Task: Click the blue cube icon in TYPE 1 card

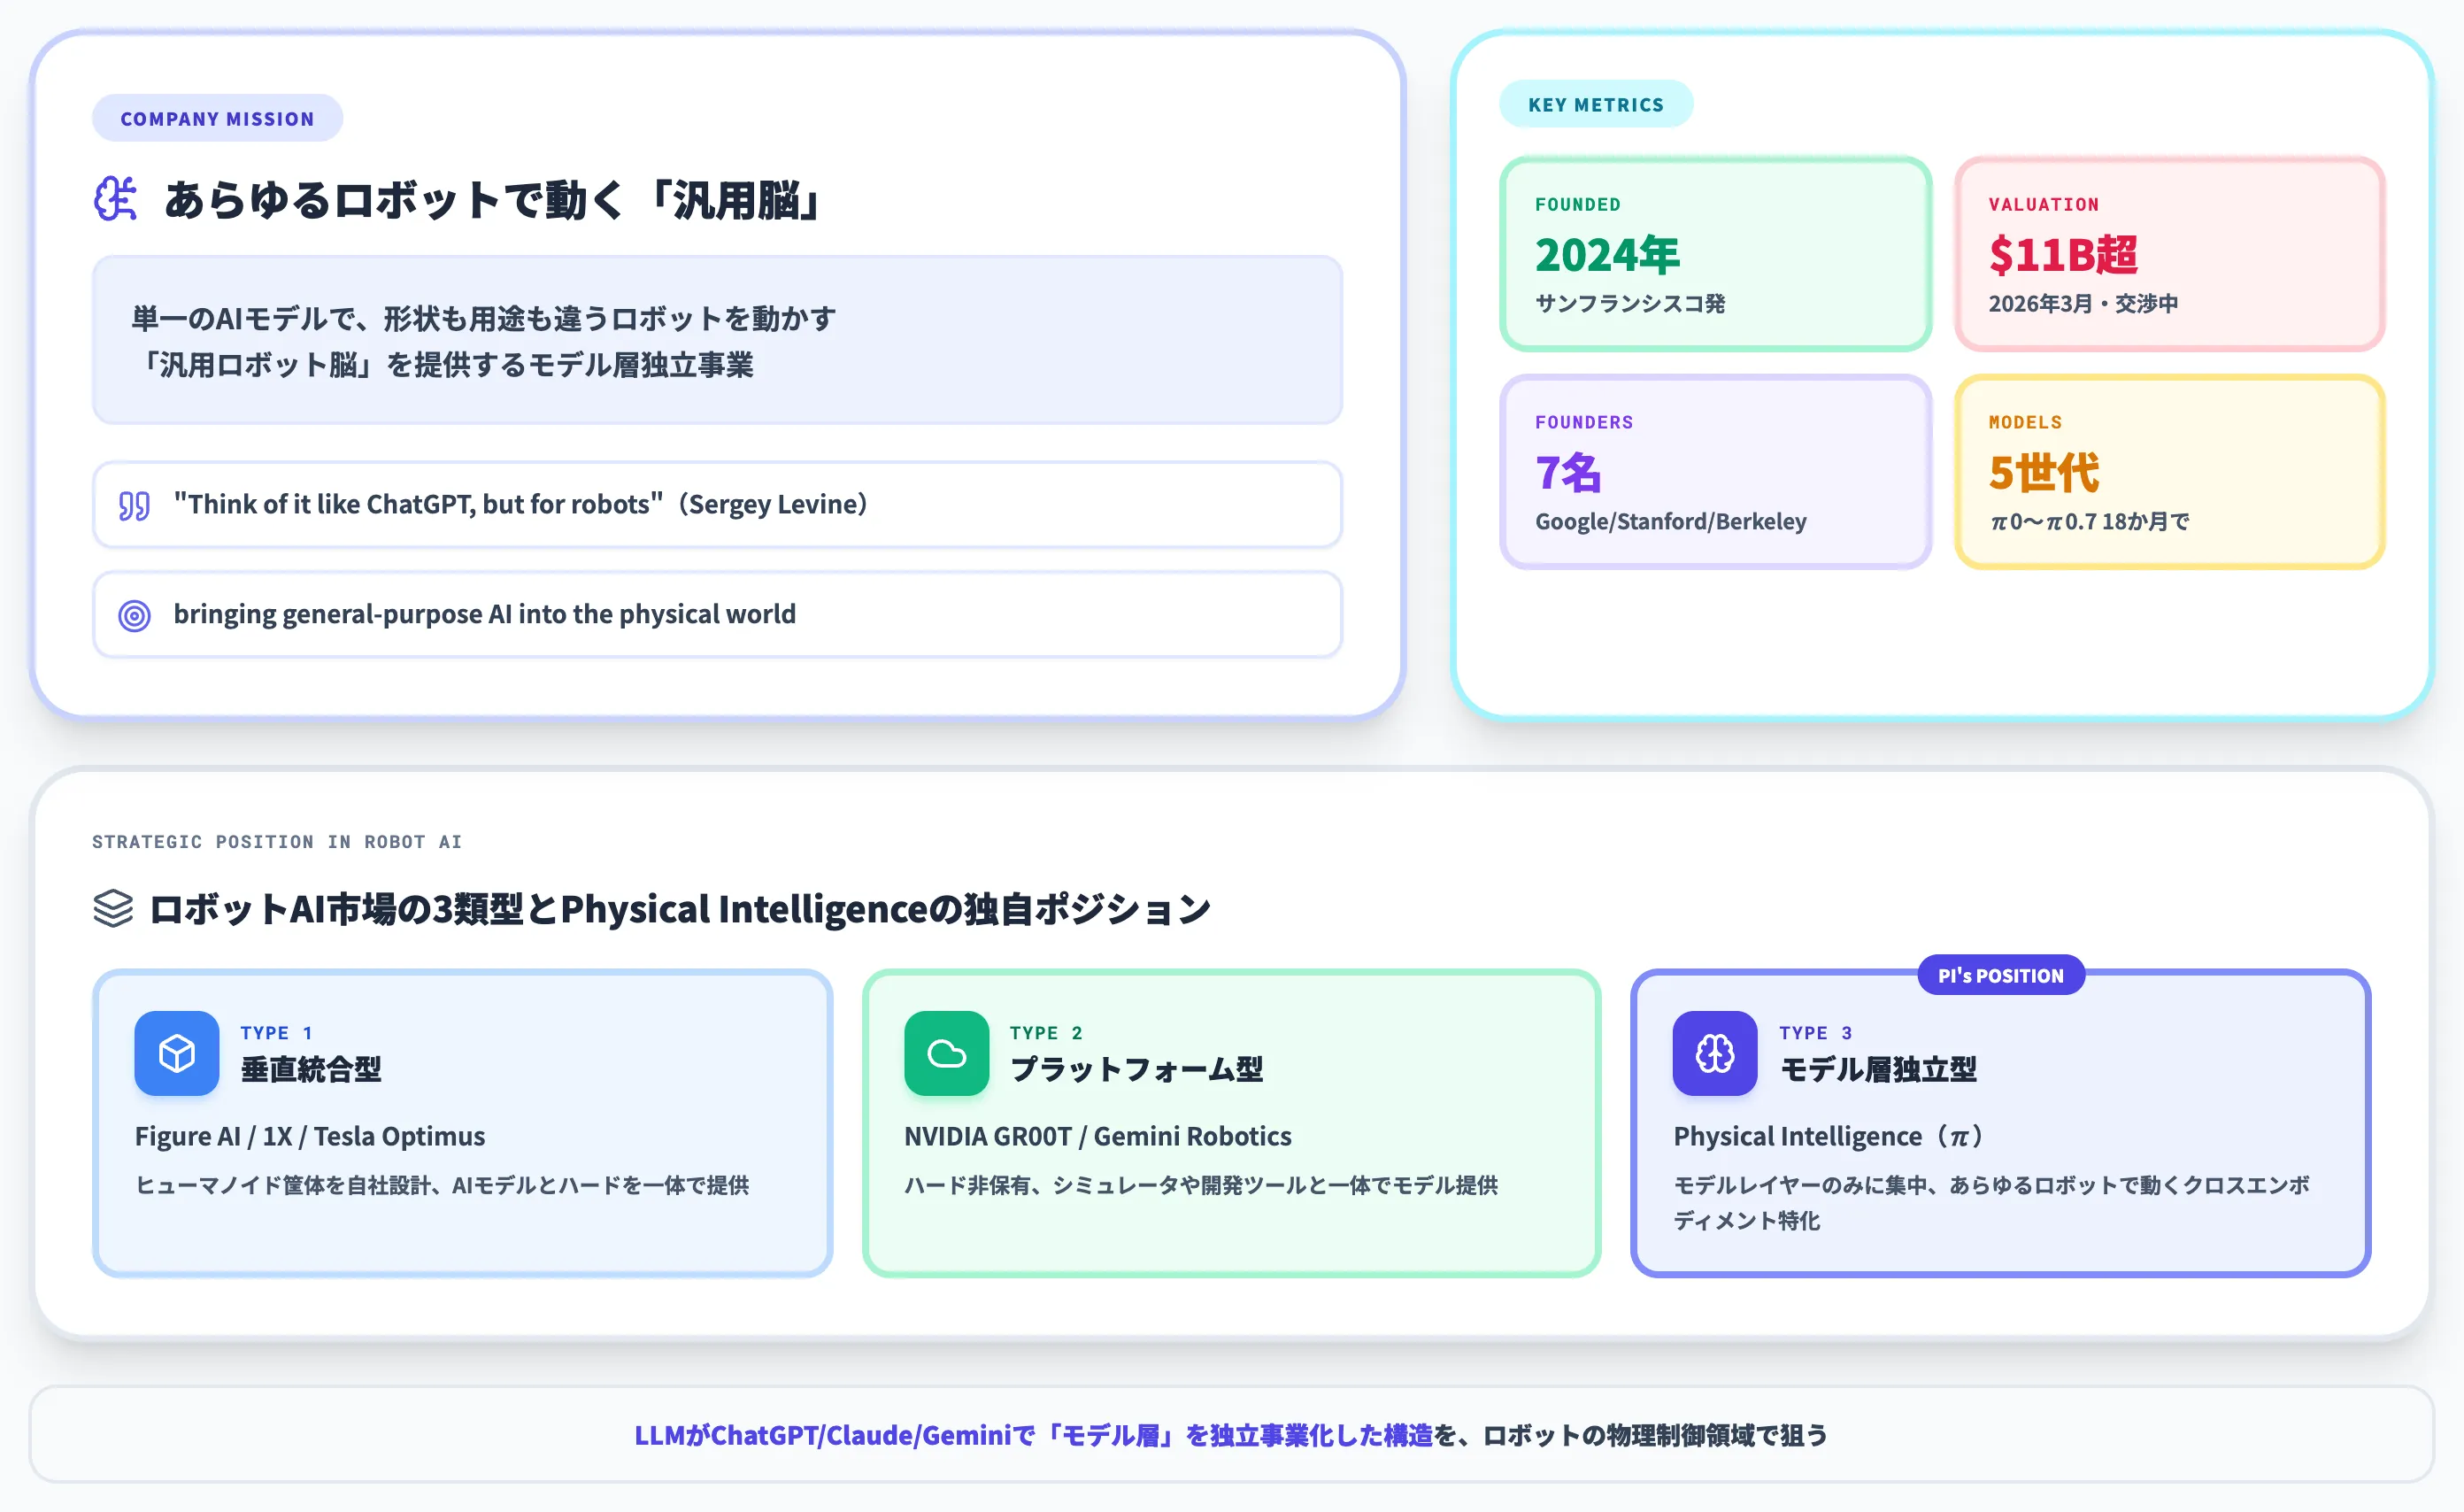Action: 177,1053
